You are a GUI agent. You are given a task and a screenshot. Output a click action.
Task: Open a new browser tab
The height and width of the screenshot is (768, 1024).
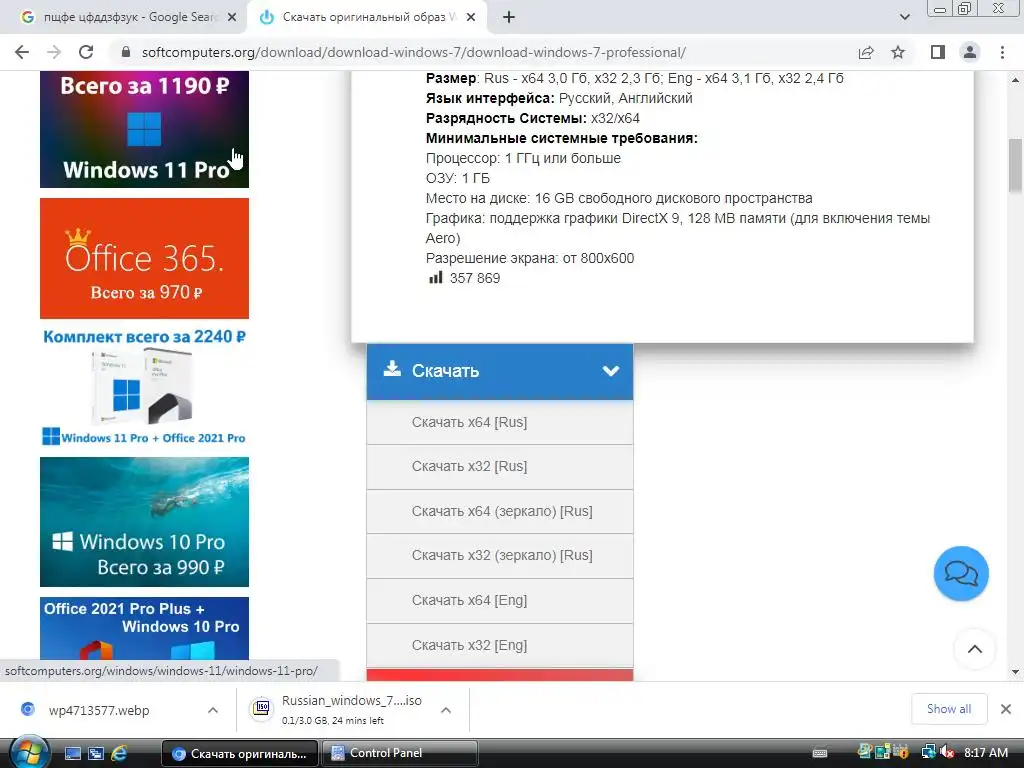509,18
